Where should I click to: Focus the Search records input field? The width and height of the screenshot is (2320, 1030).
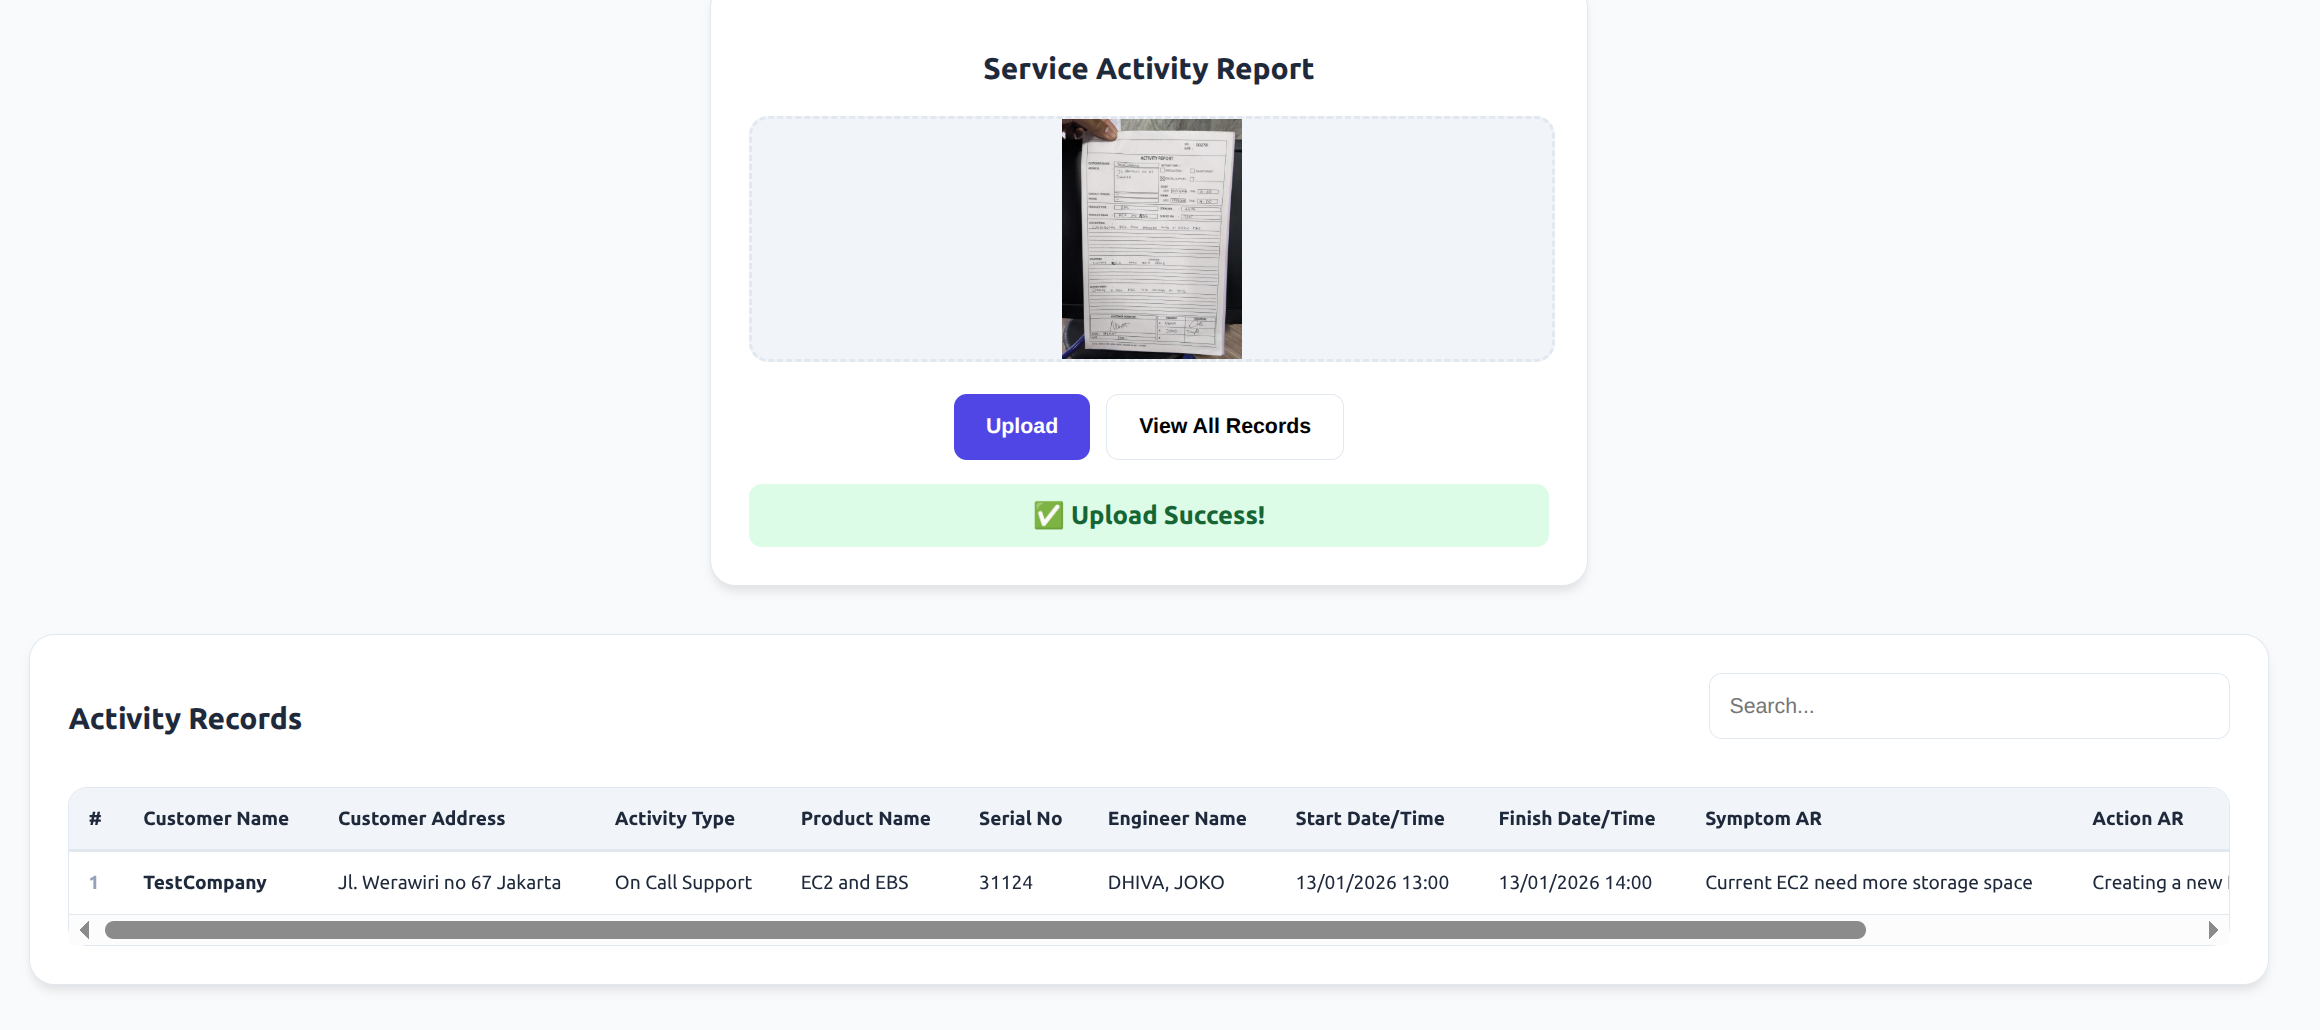(1968, 706)
